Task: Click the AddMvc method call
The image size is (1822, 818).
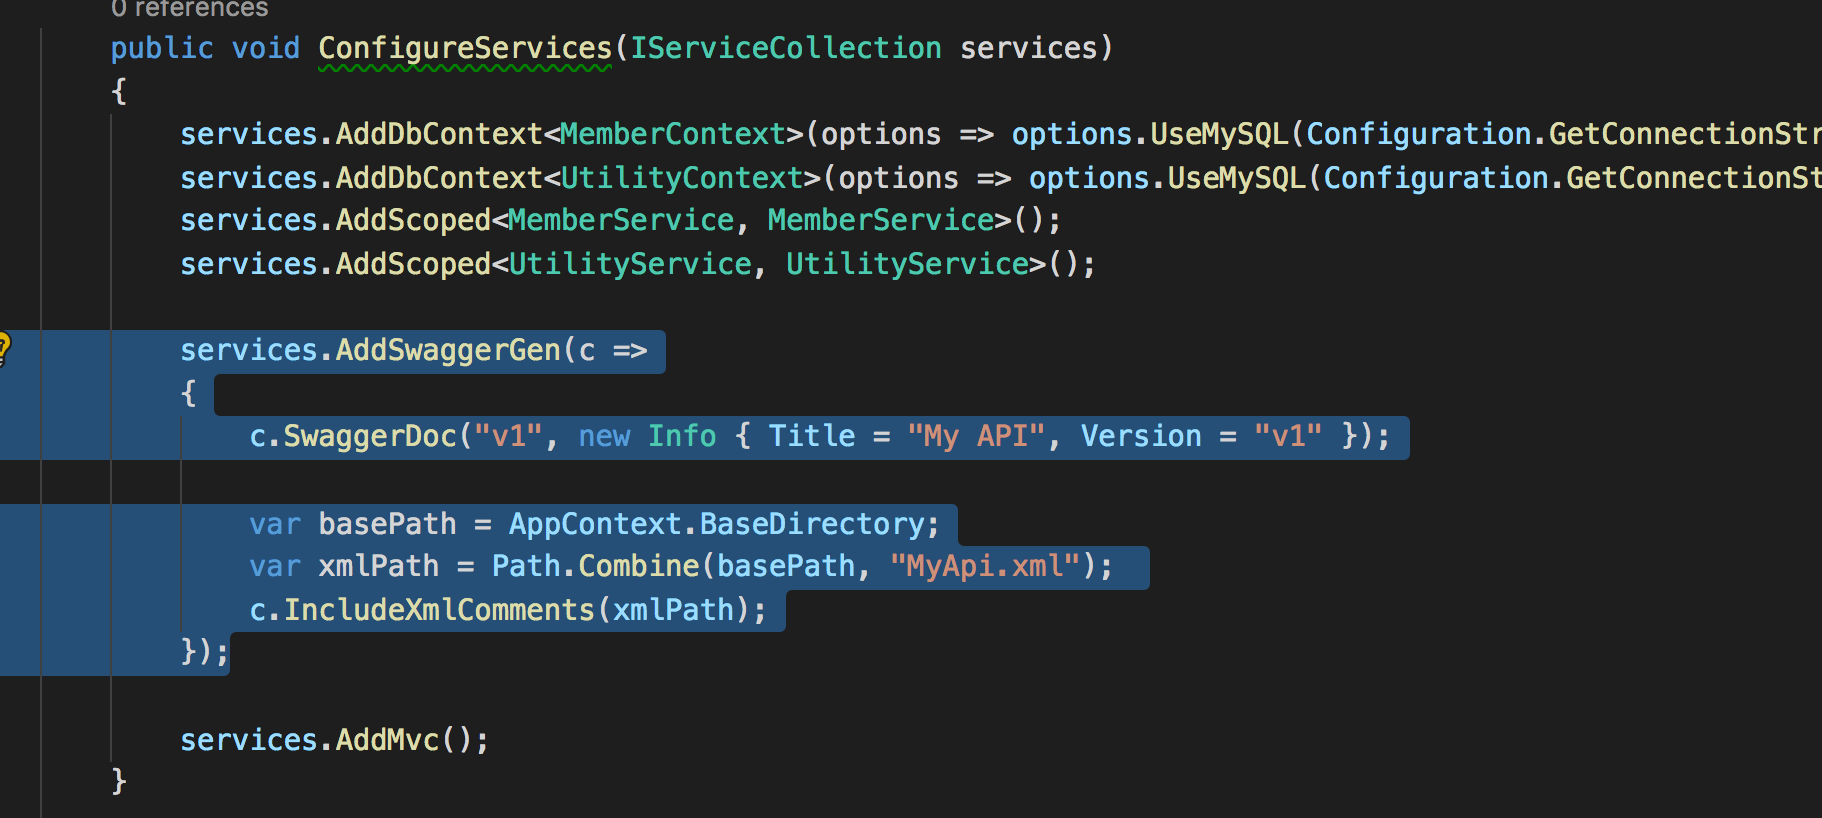Action: [387, 740]
